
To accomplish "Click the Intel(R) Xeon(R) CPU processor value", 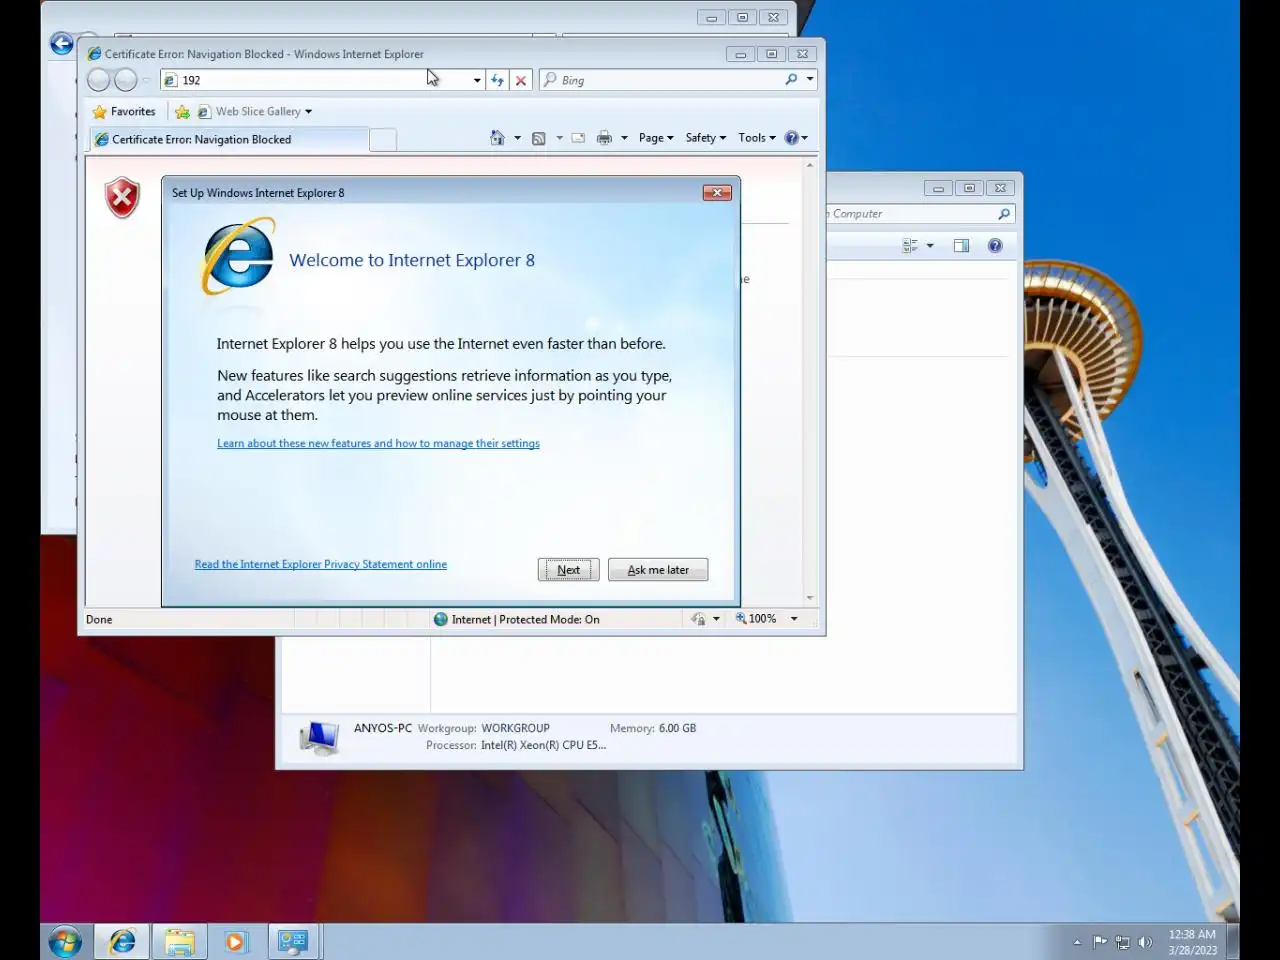I will tap(543, 745).
